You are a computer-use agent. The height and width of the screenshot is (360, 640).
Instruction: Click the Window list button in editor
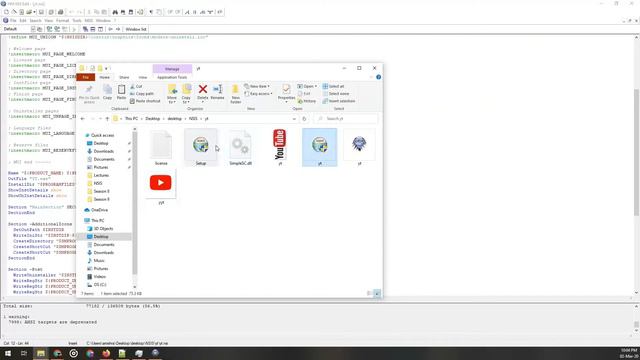[x=136, y=29]
